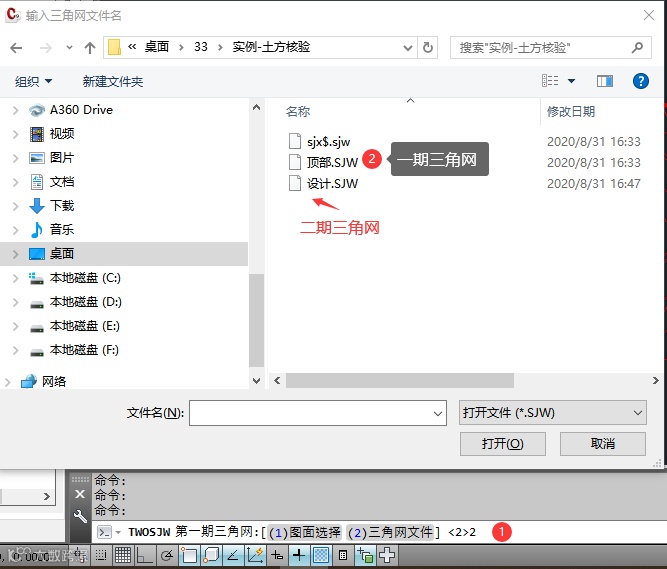Open file type 打开文件 (*.SJW) dropdown
The image size is (667, 569).
coord(553,413)
